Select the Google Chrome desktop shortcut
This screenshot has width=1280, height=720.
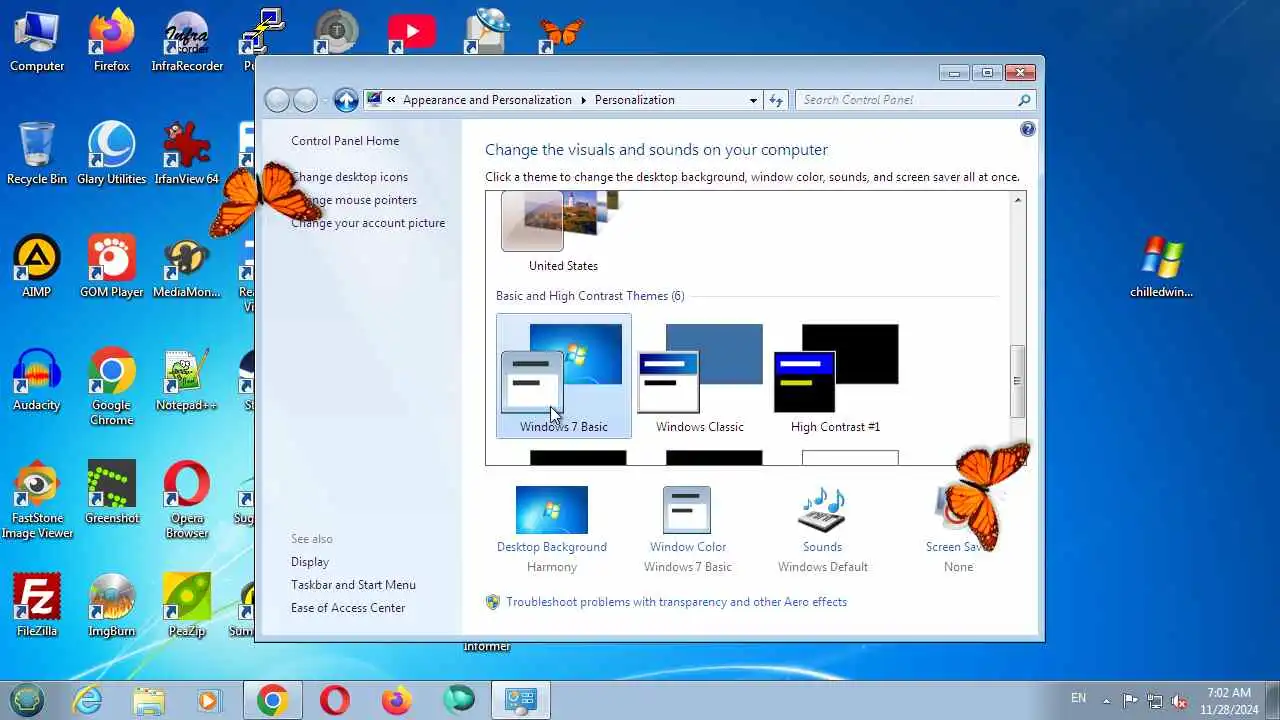112,388
